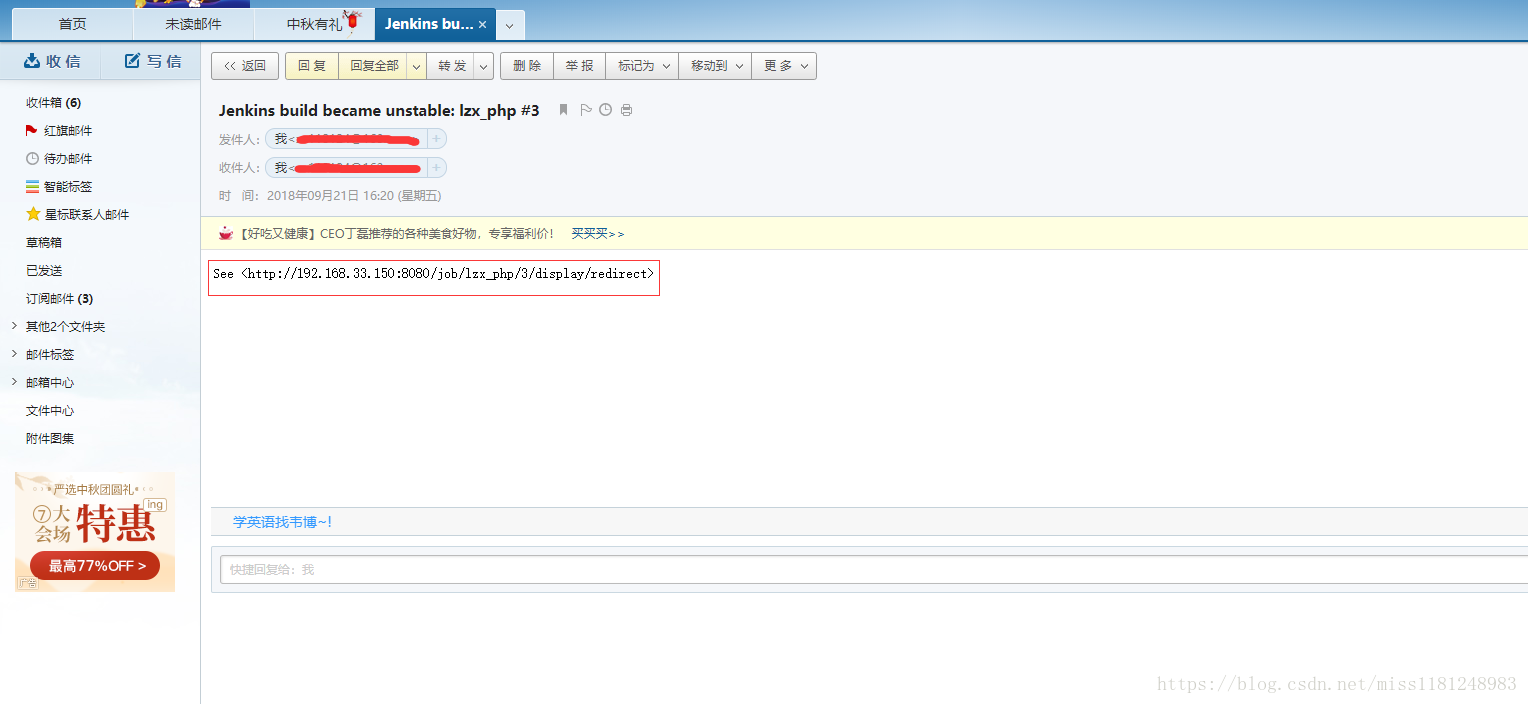Click 学英语找韦博~! link
The height and width of the screenshot is (704, 1528).
pyautogui.click(x=282, y=521)
